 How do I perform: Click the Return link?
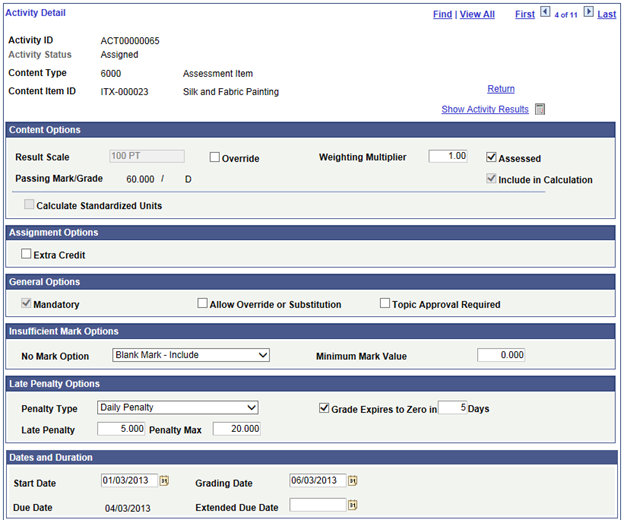pyautogui.click(x=501, y=89)
